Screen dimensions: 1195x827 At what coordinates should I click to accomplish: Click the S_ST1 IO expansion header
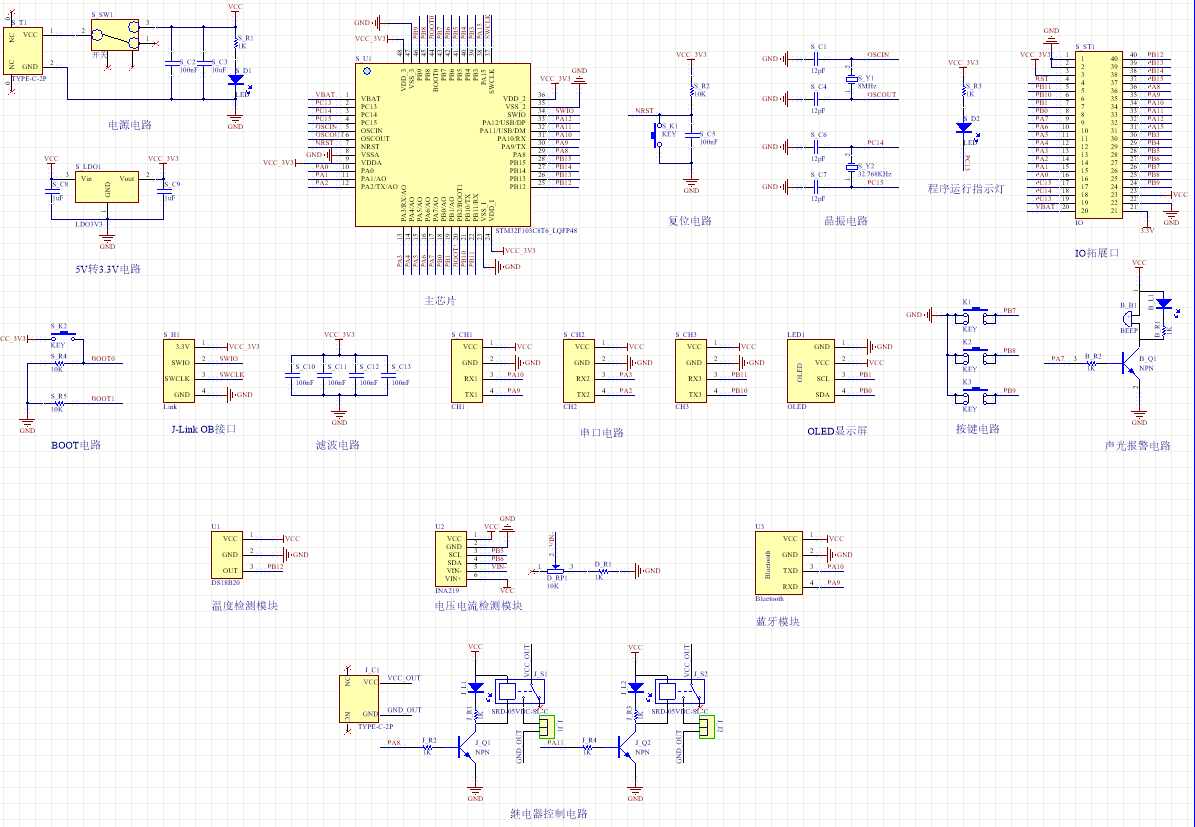pos(1098,134)
